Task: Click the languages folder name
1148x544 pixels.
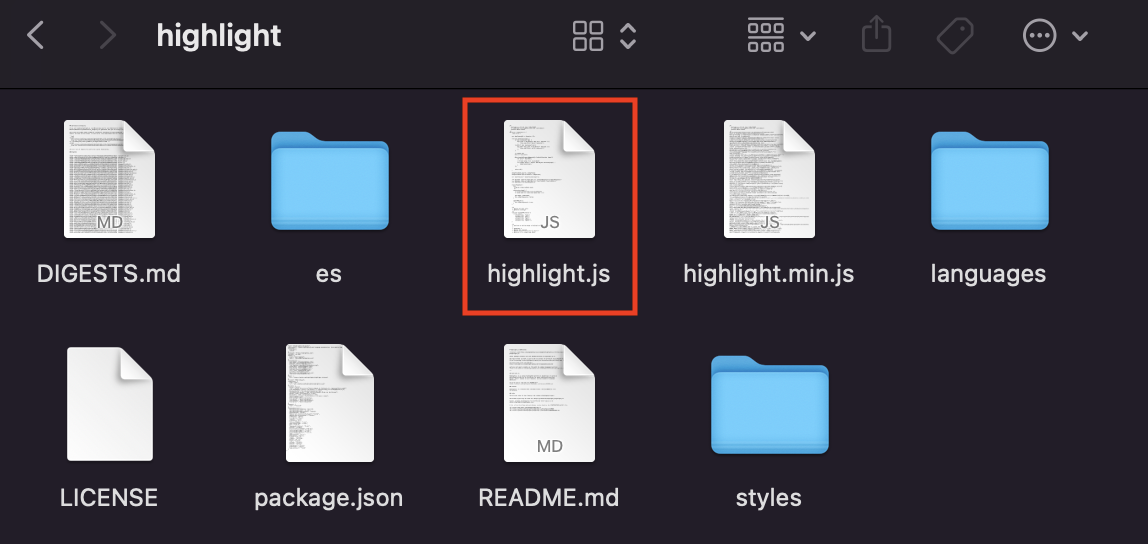Action: (988, 274)
